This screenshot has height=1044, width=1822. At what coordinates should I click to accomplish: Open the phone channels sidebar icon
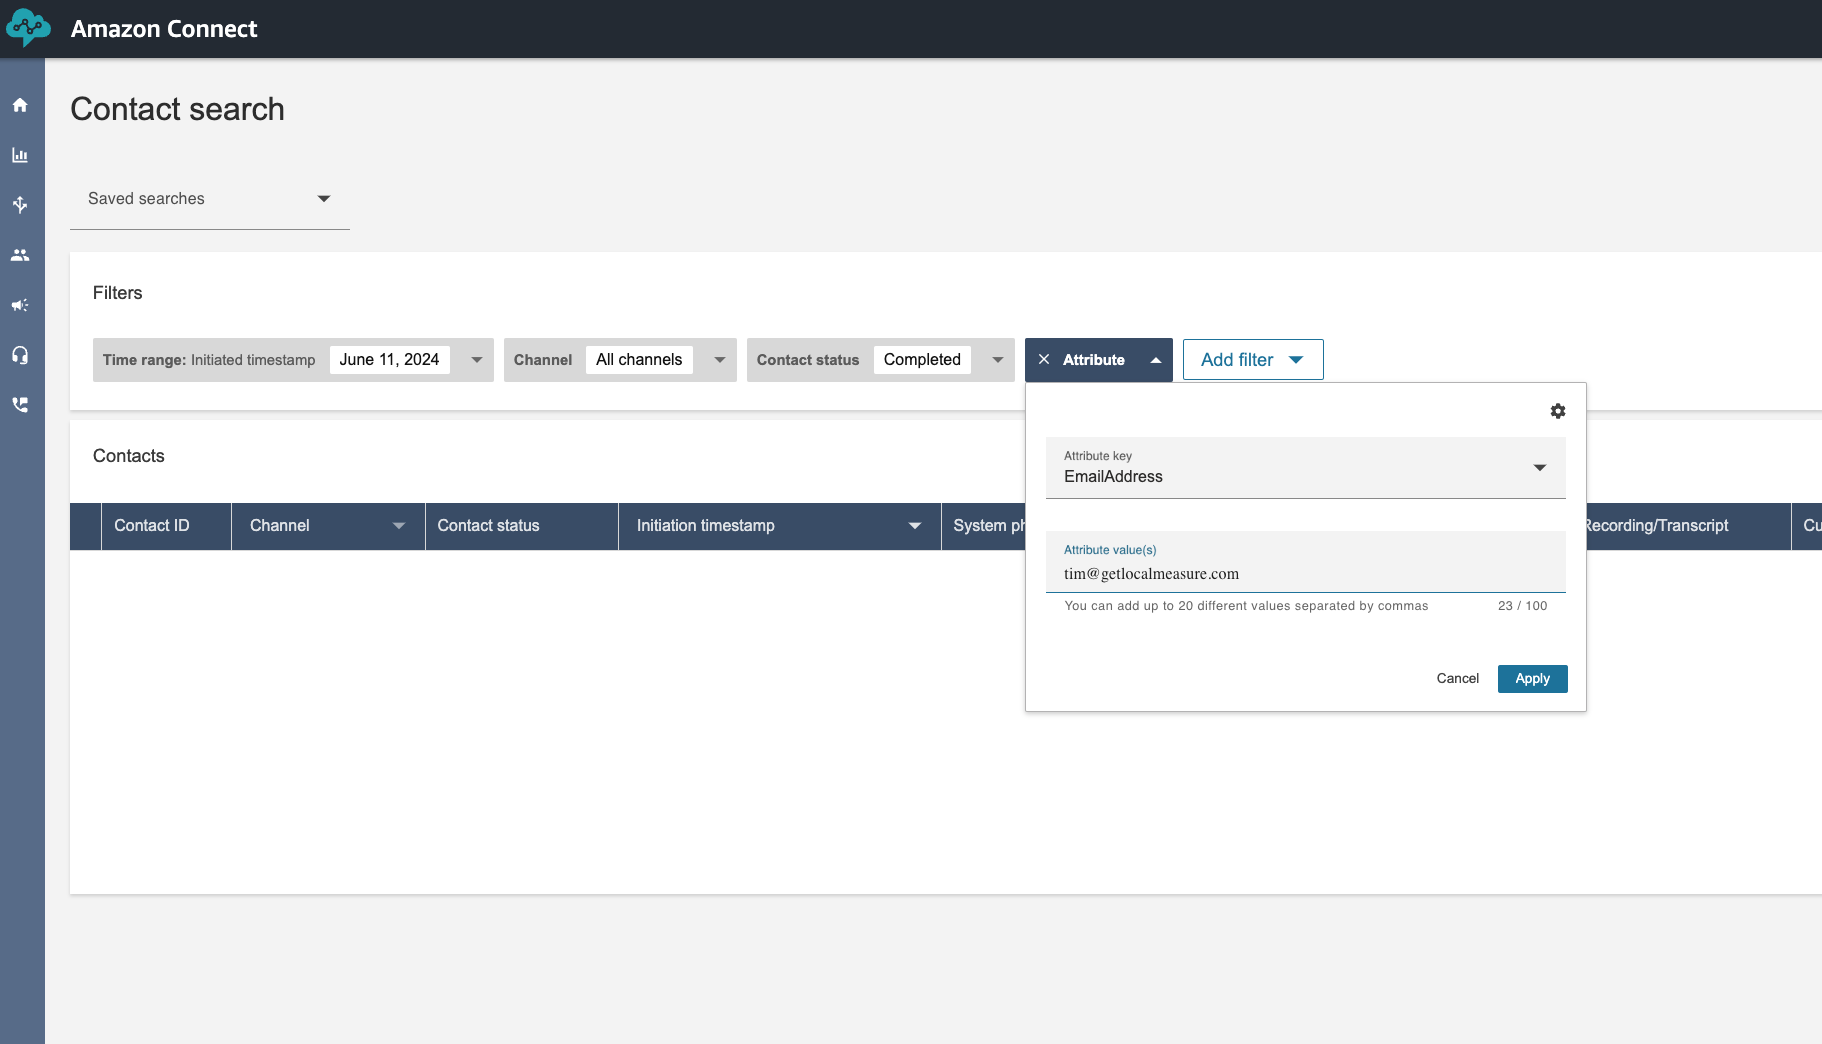click(x=20, y=405)
